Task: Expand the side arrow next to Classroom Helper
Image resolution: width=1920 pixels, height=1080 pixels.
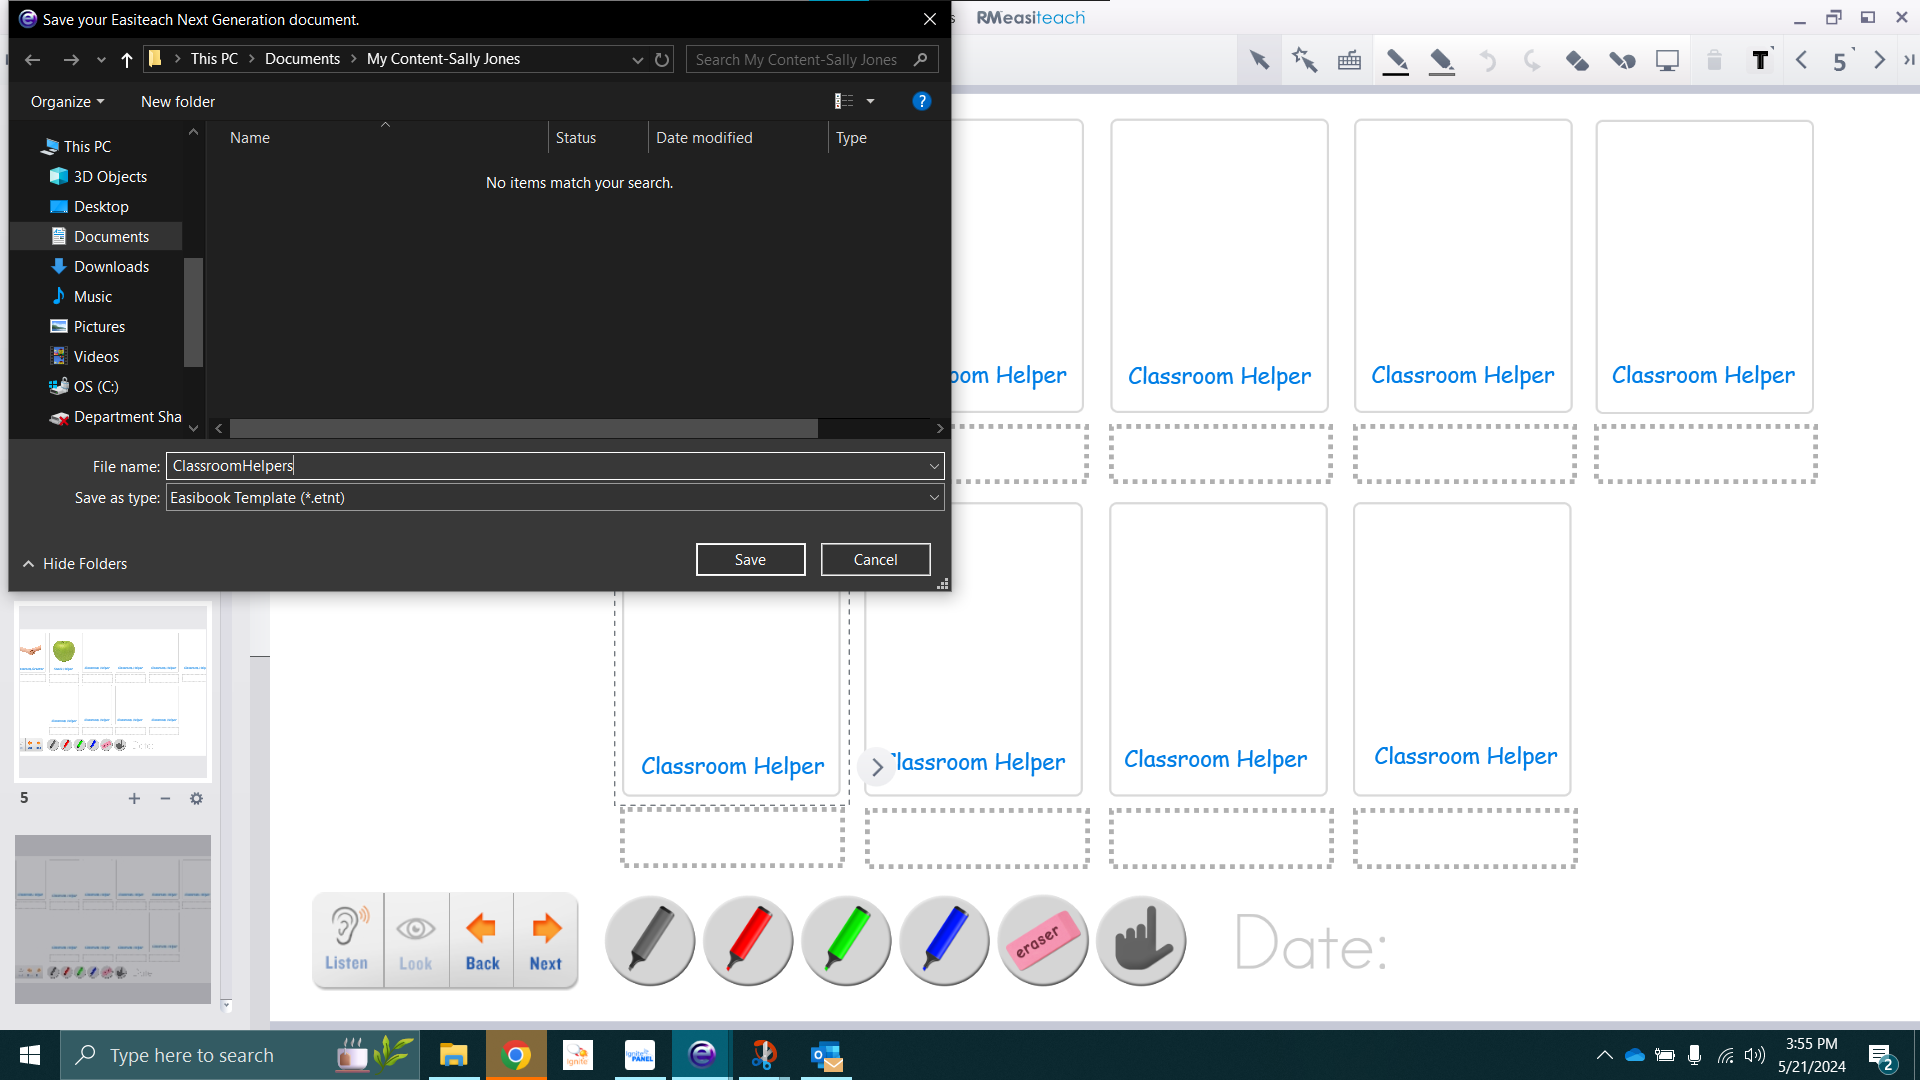Action: (x=876, y=767)
